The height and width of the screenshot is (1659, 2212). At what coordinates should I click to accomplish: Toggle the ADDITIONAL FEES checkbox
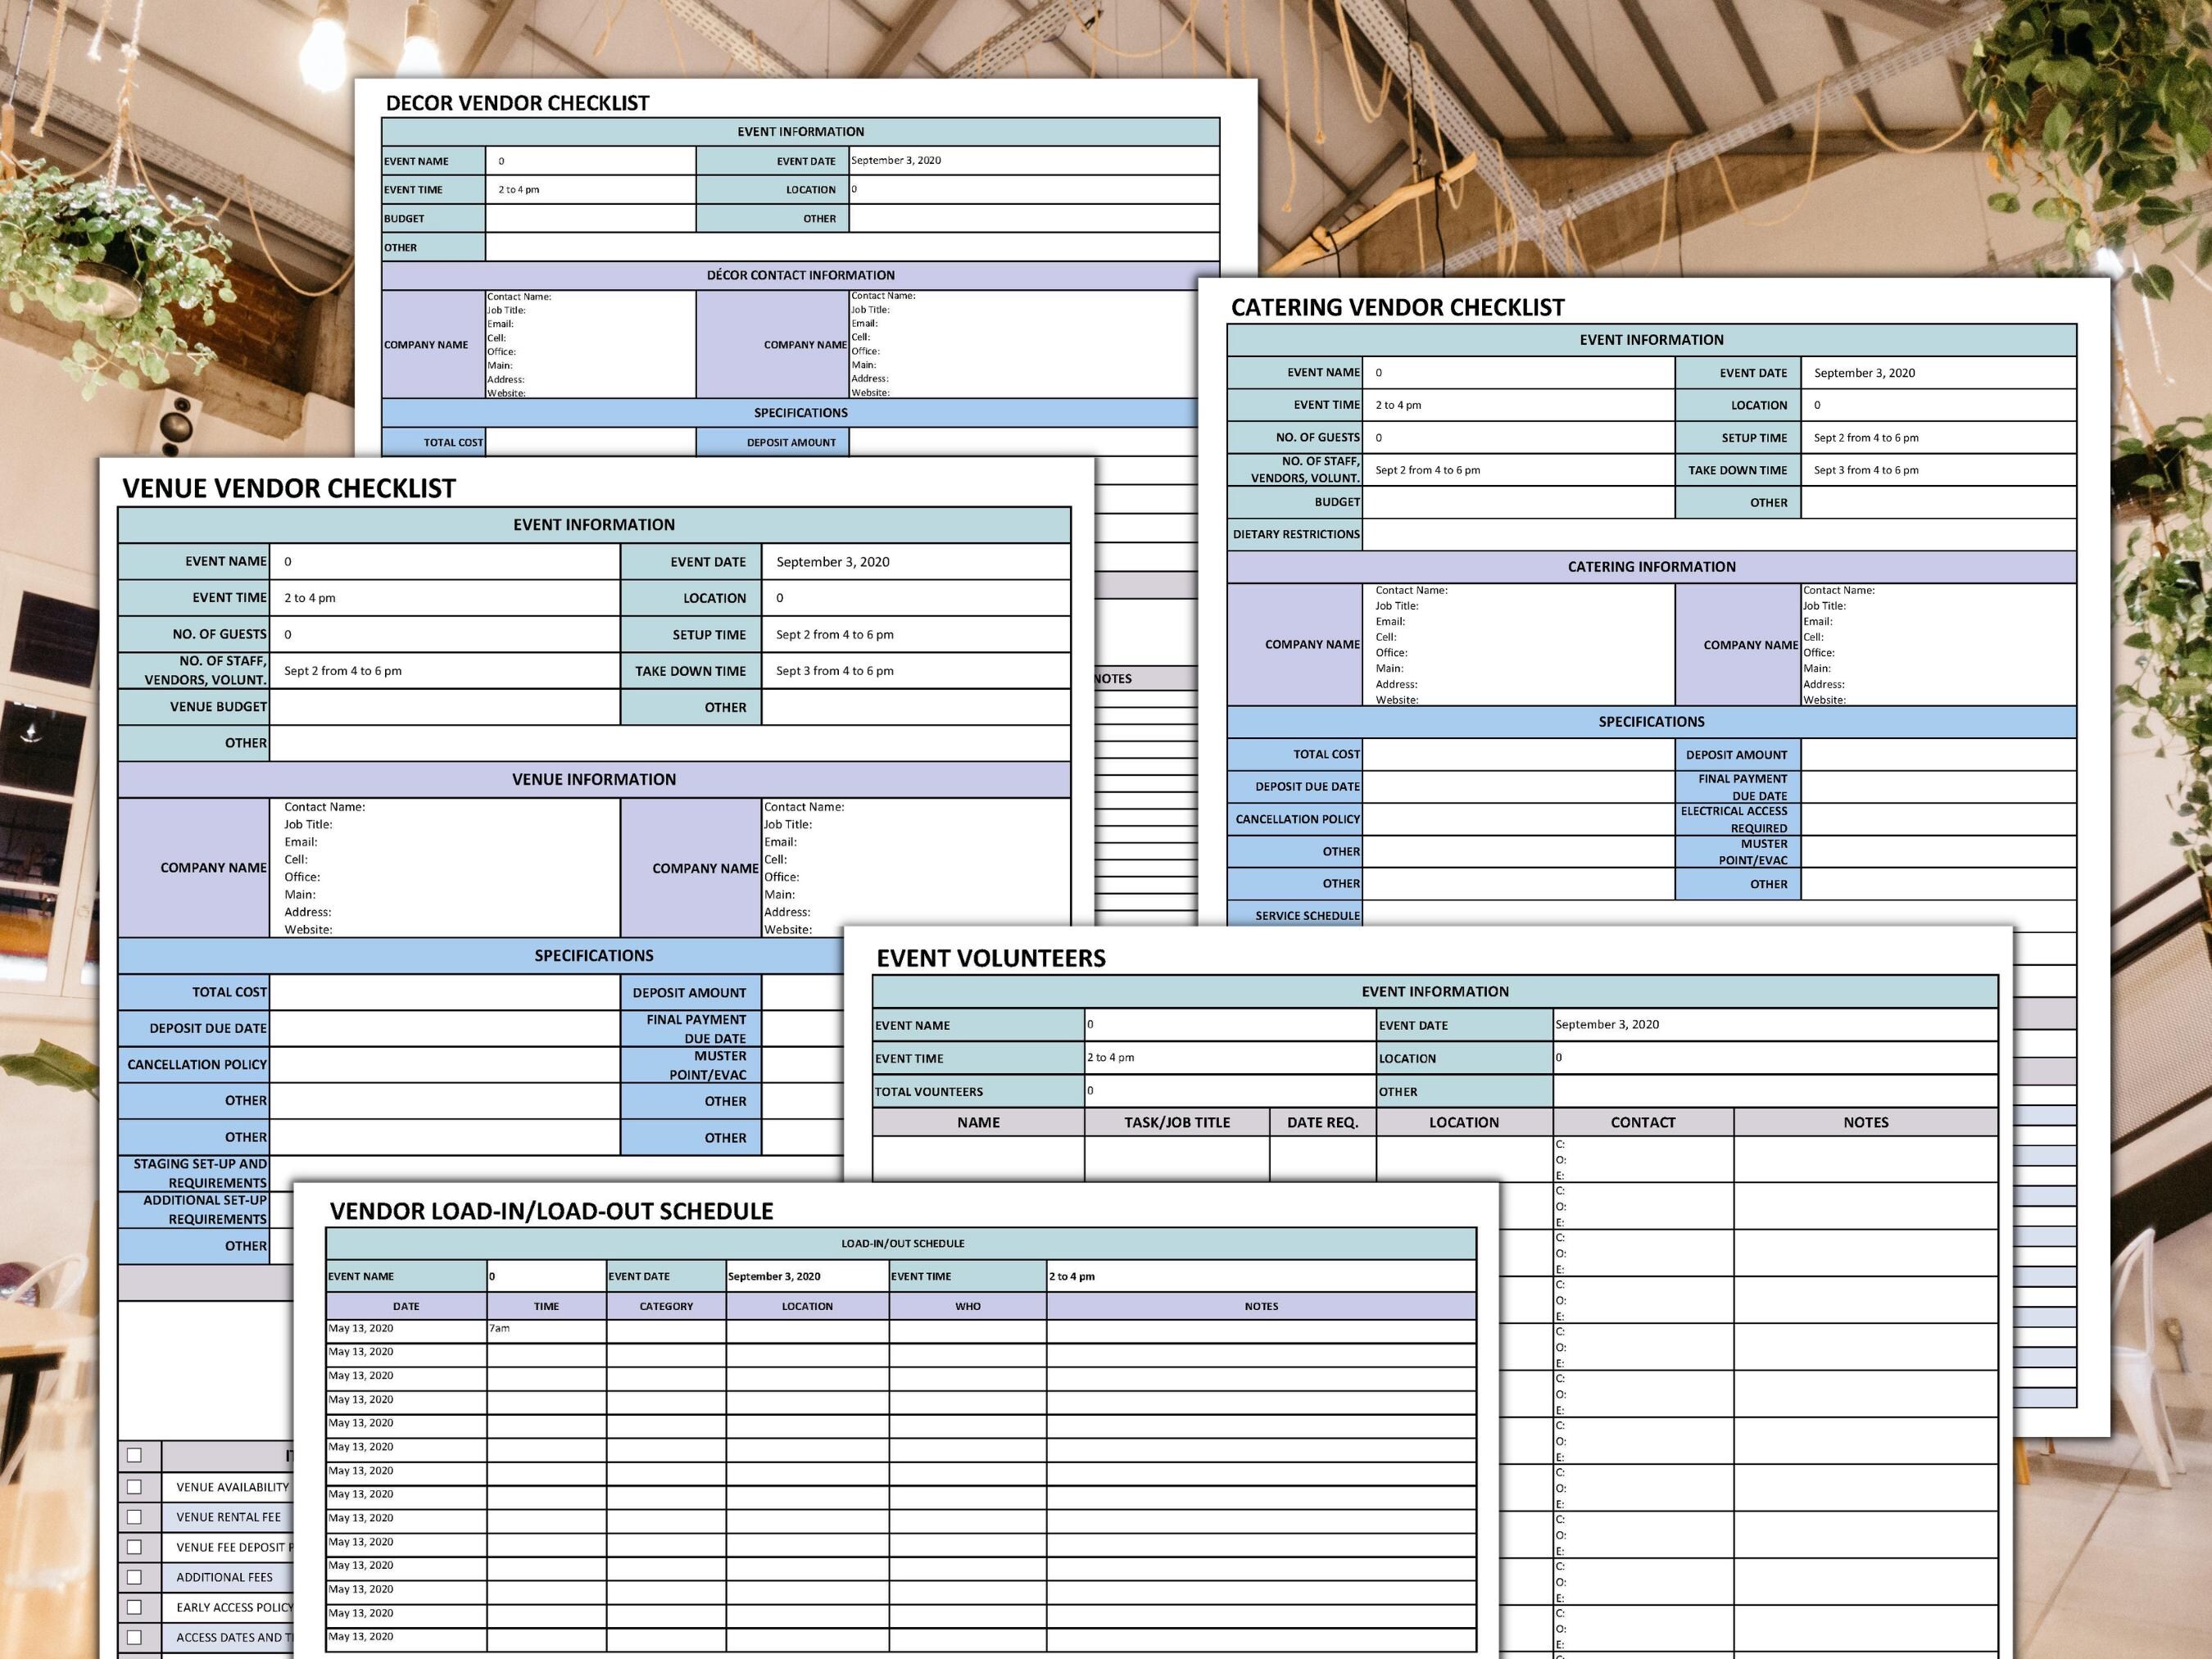pos(136,1577)
